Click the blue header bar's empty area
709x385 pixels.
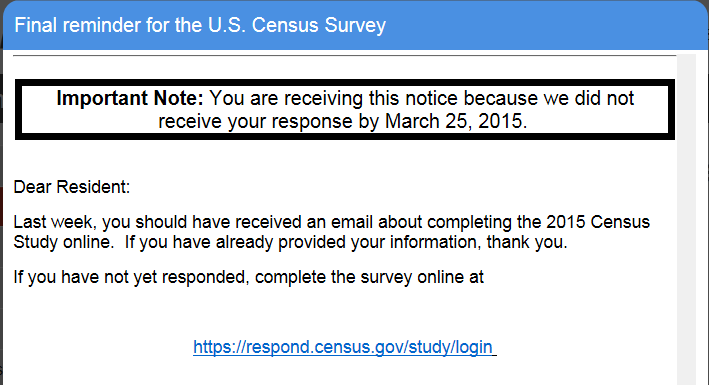coord(543,25)
